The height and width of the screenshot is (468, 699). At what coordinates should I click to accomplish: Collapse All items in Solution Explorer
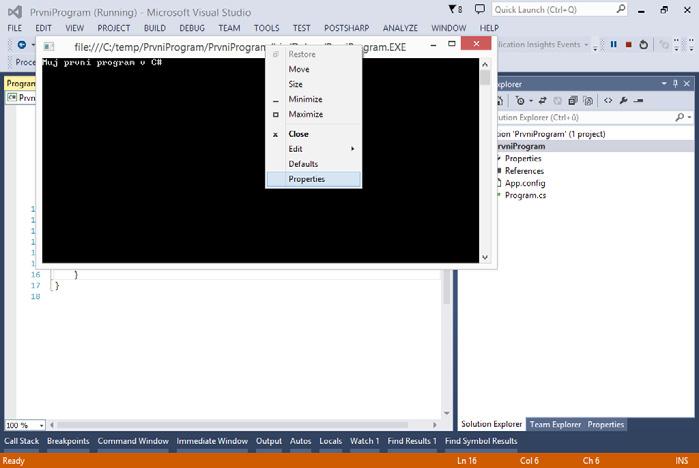pos(573,101)
